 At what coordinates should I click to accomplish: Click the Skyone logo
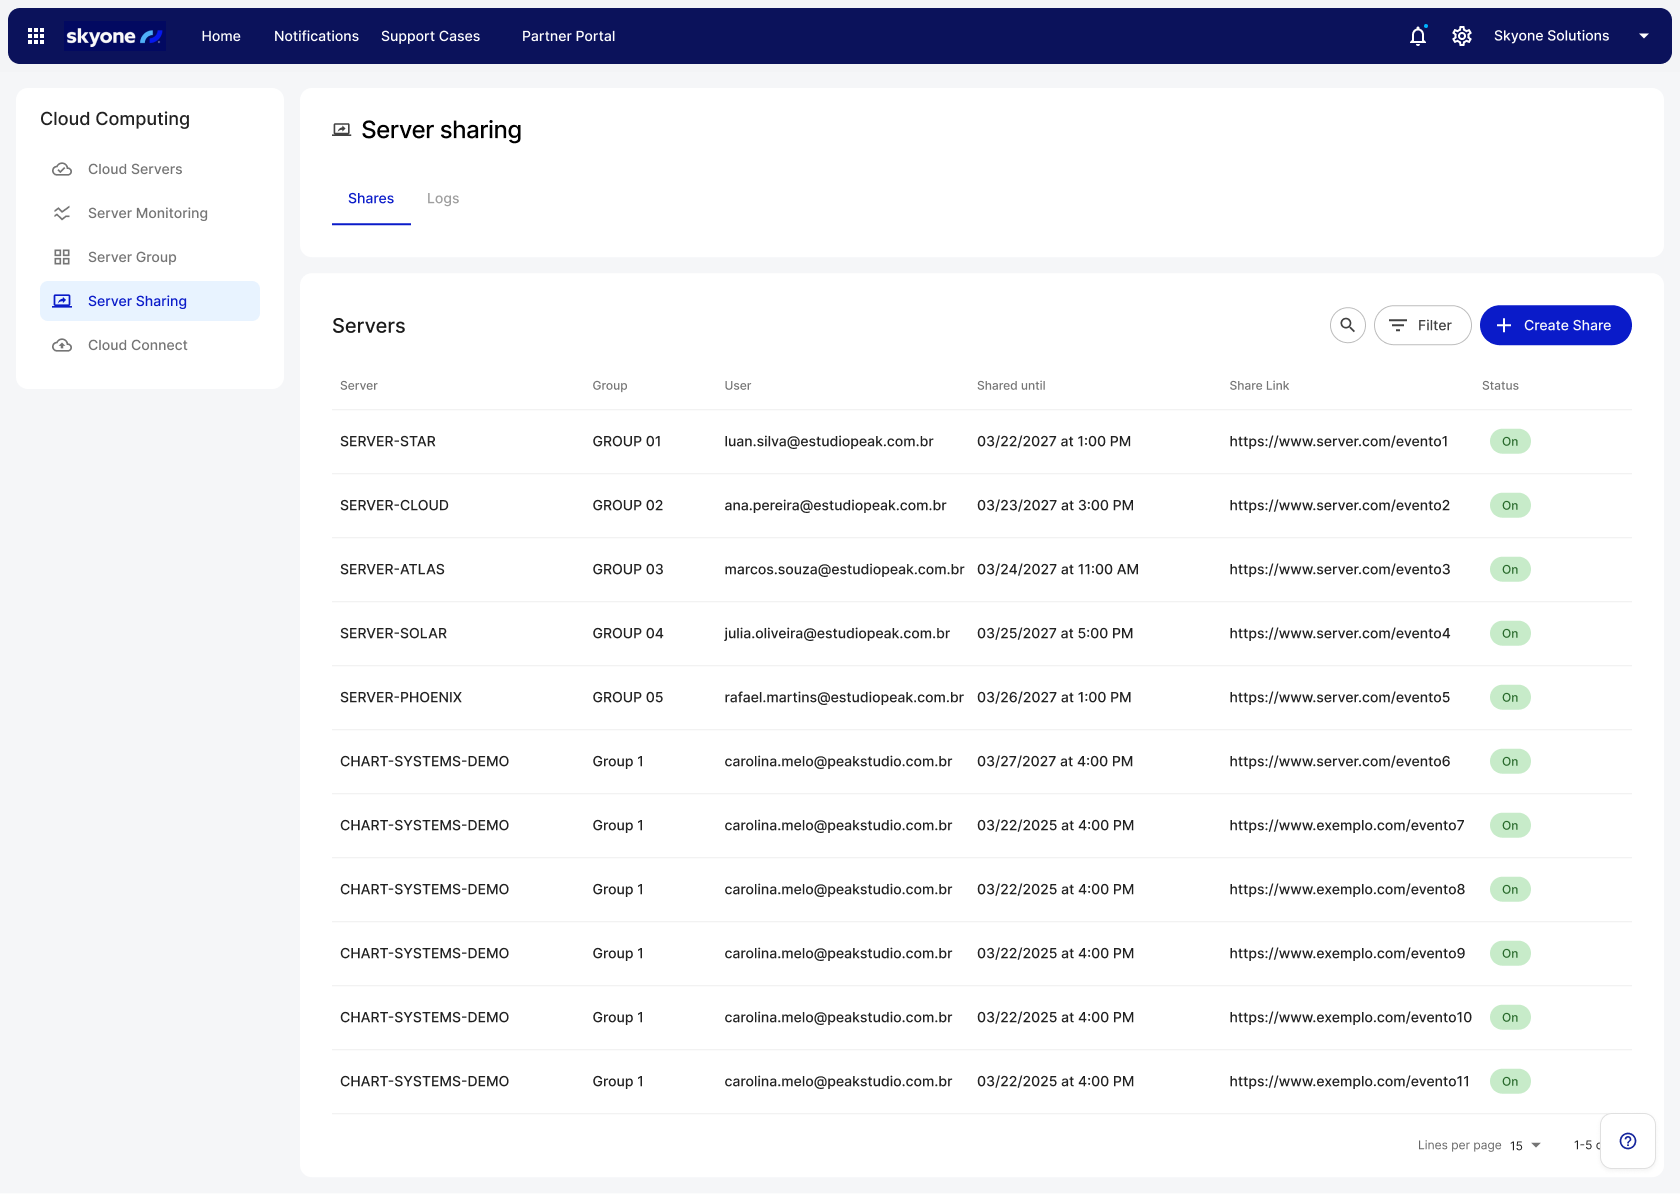[x=114, y=36]
